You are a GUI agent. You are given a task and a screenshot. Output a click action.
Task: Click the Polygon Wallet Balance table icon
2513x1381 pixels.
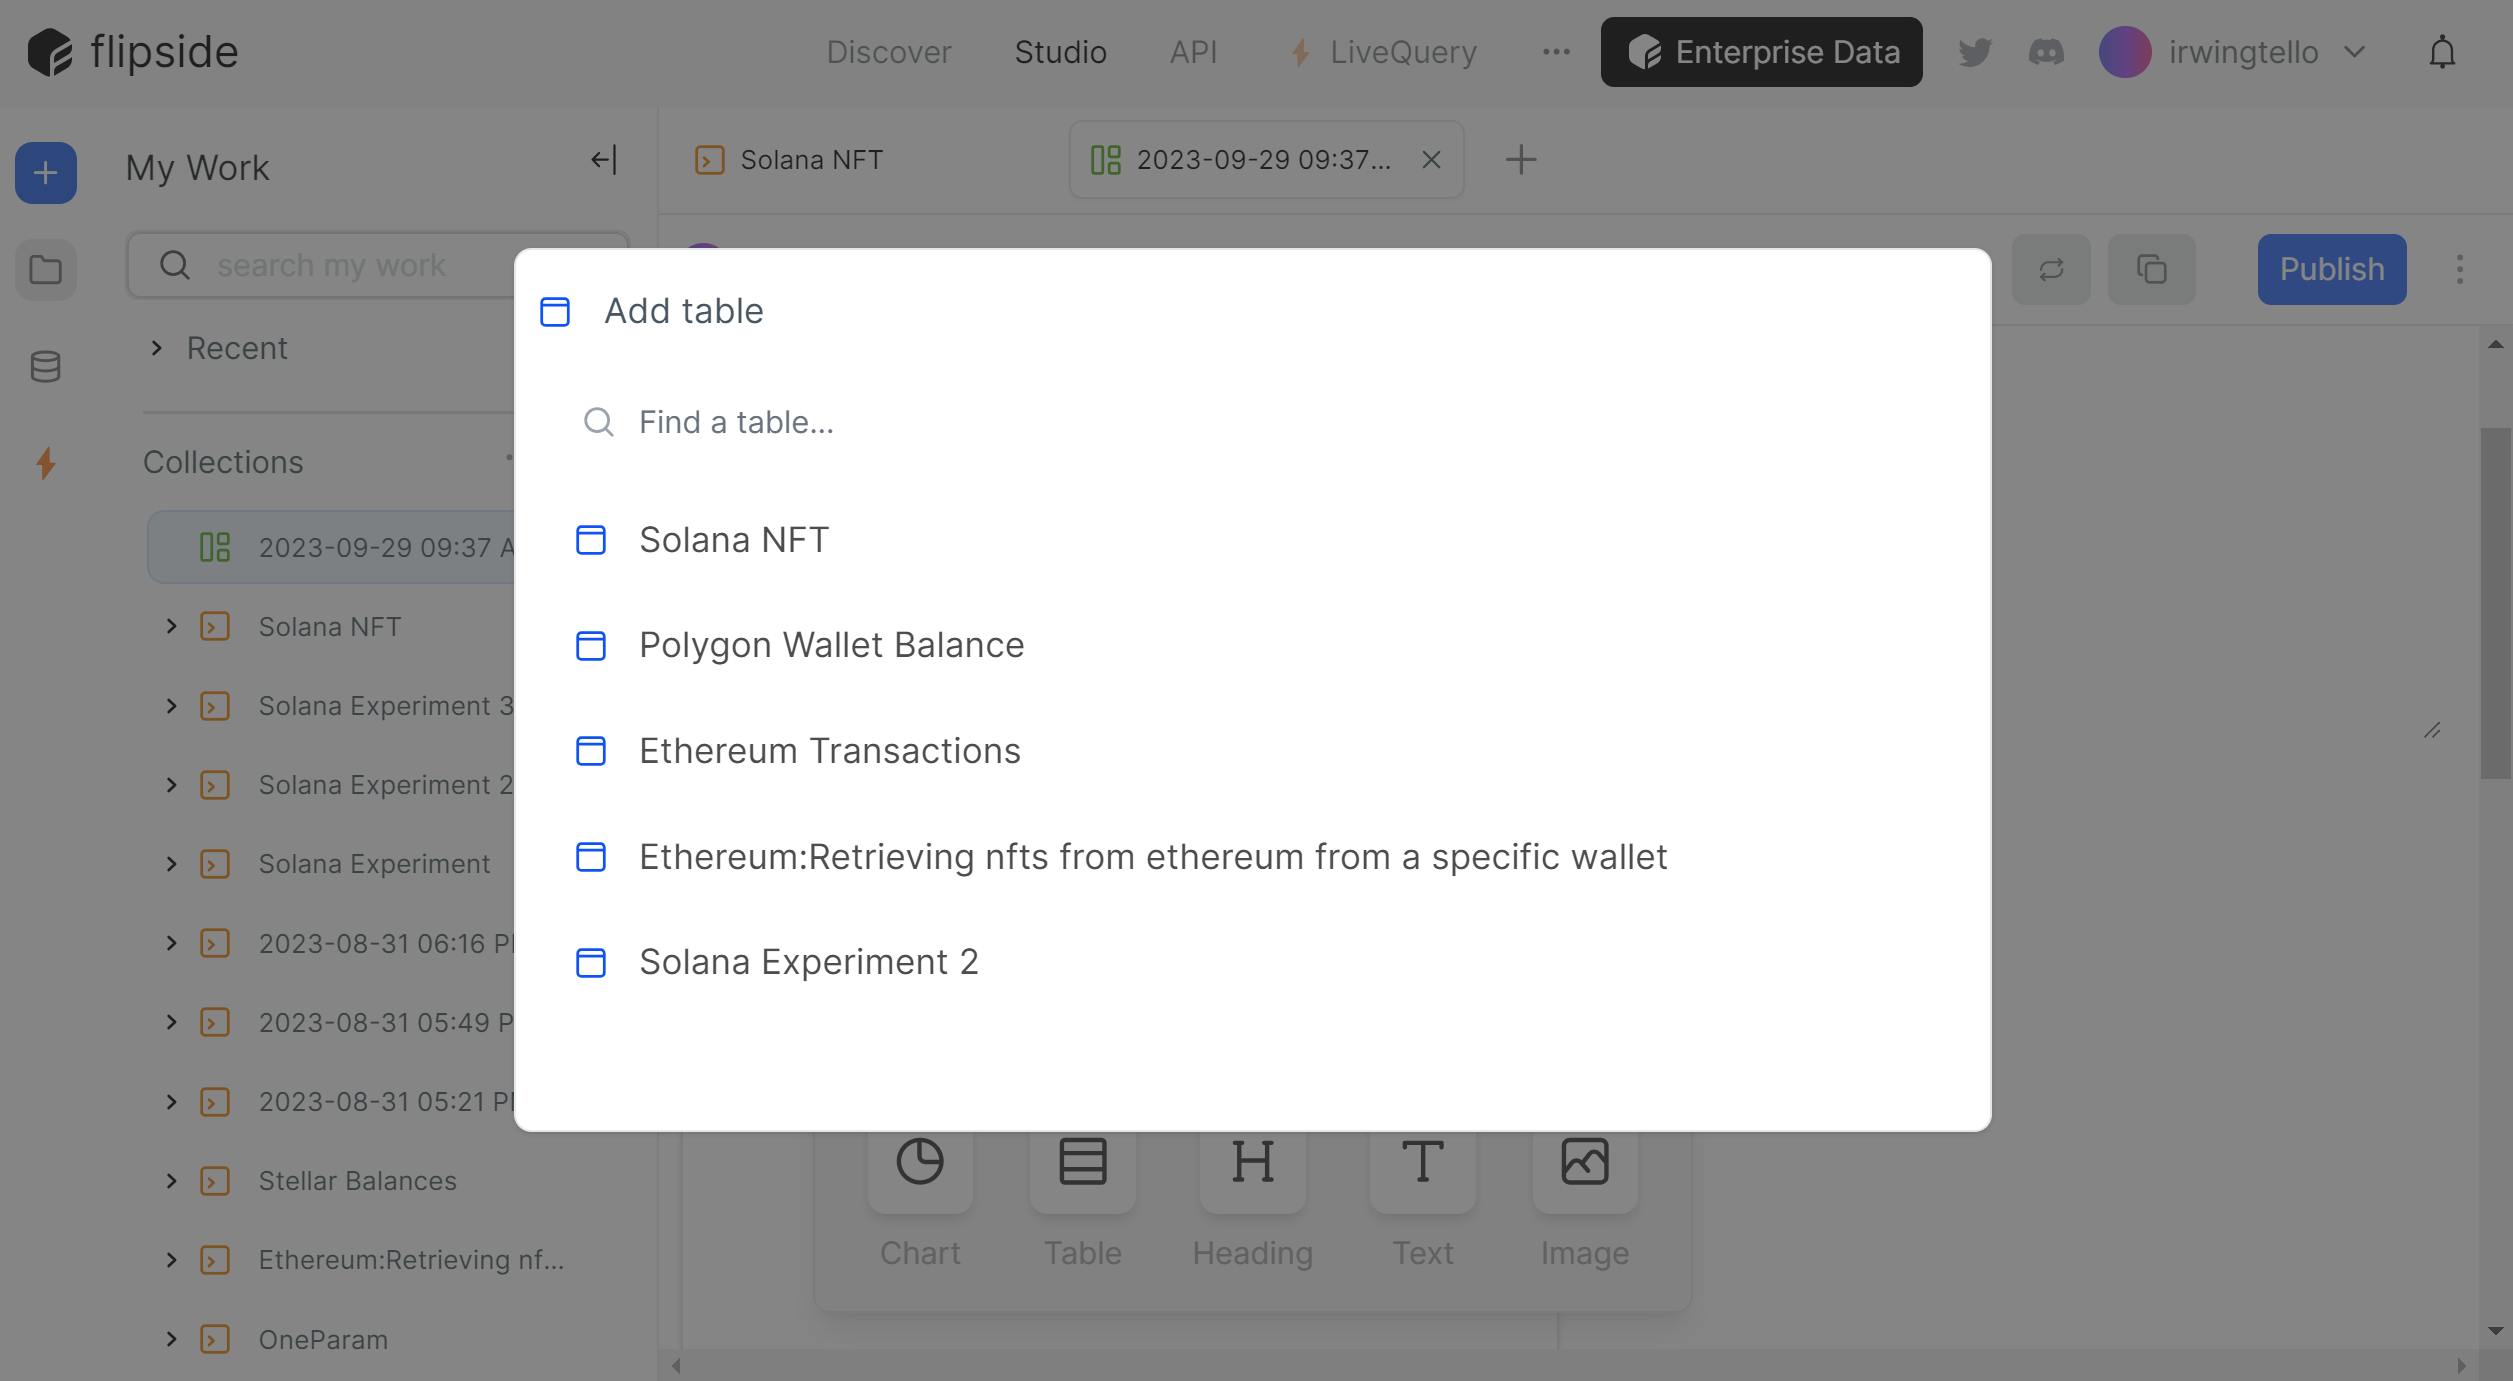pos(591,646)
